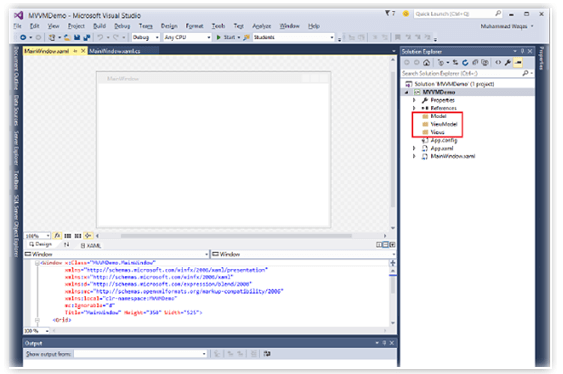Click the Save All toolbar icon
The width and height of the screenshot is (563, 374).
tap(87, 37)
